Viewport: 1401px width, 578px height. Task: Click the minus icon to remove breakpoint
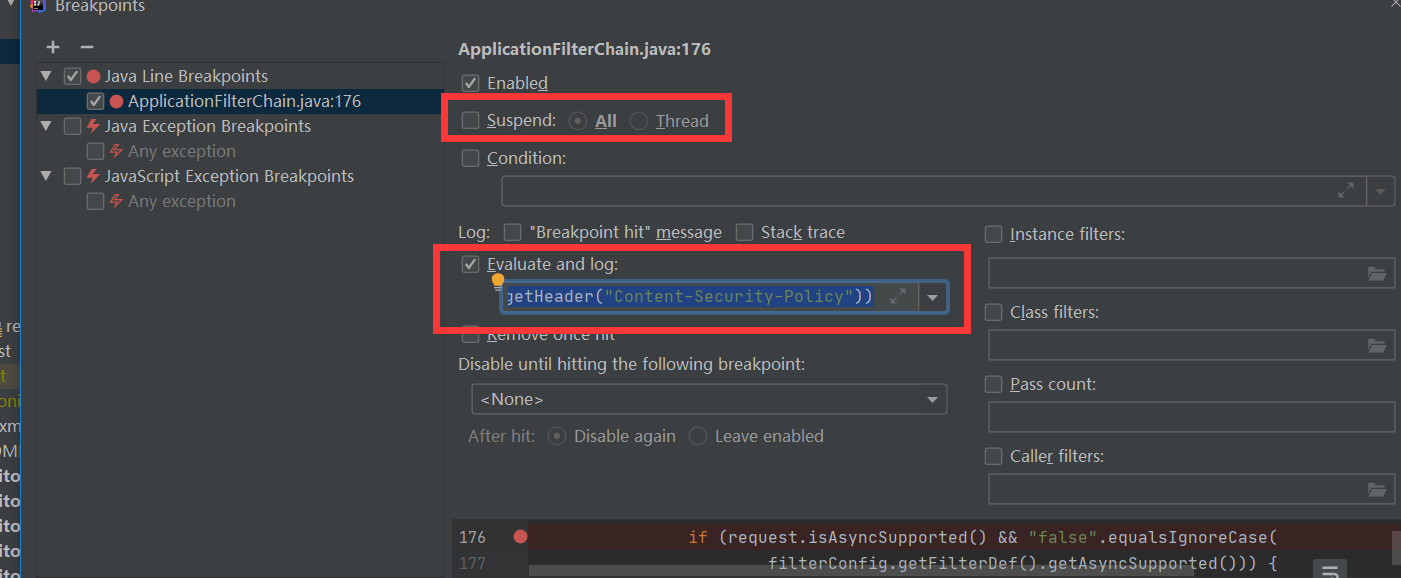tap(87, 47)
